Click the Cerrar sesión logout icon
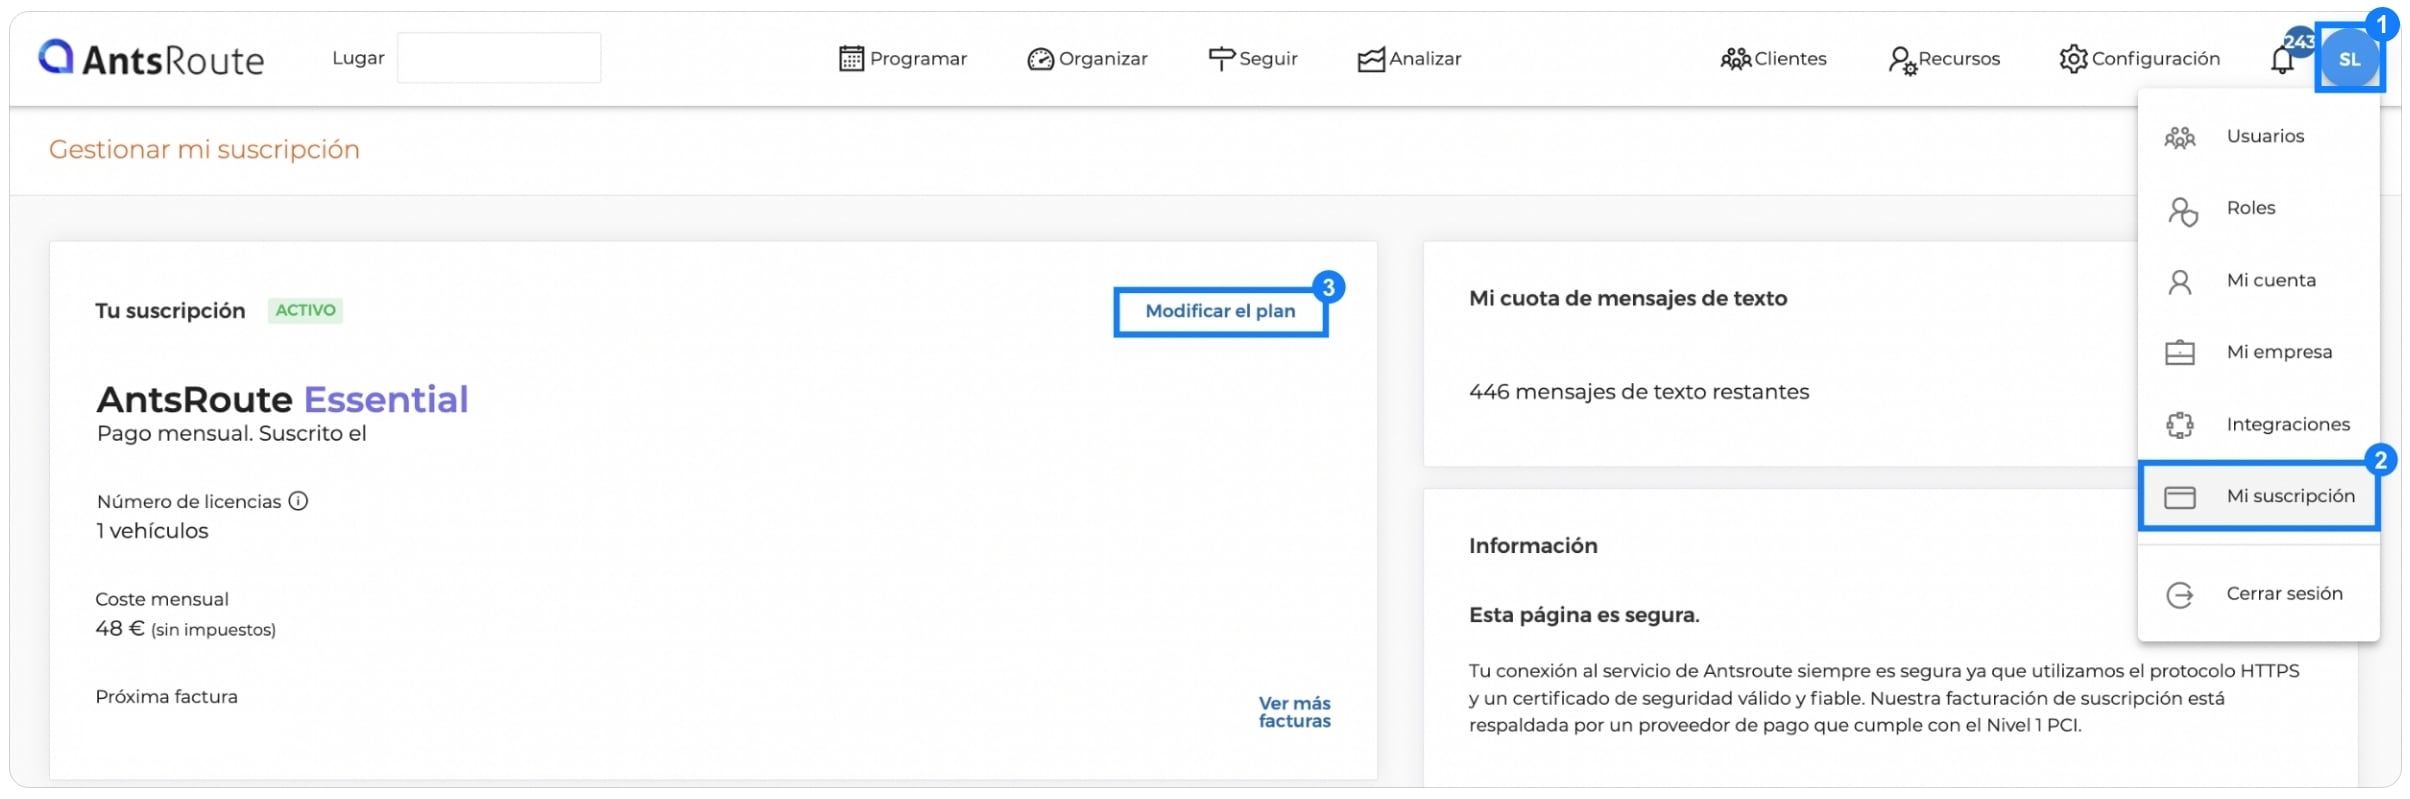2410x799 pixels. tap(2180, 595)
